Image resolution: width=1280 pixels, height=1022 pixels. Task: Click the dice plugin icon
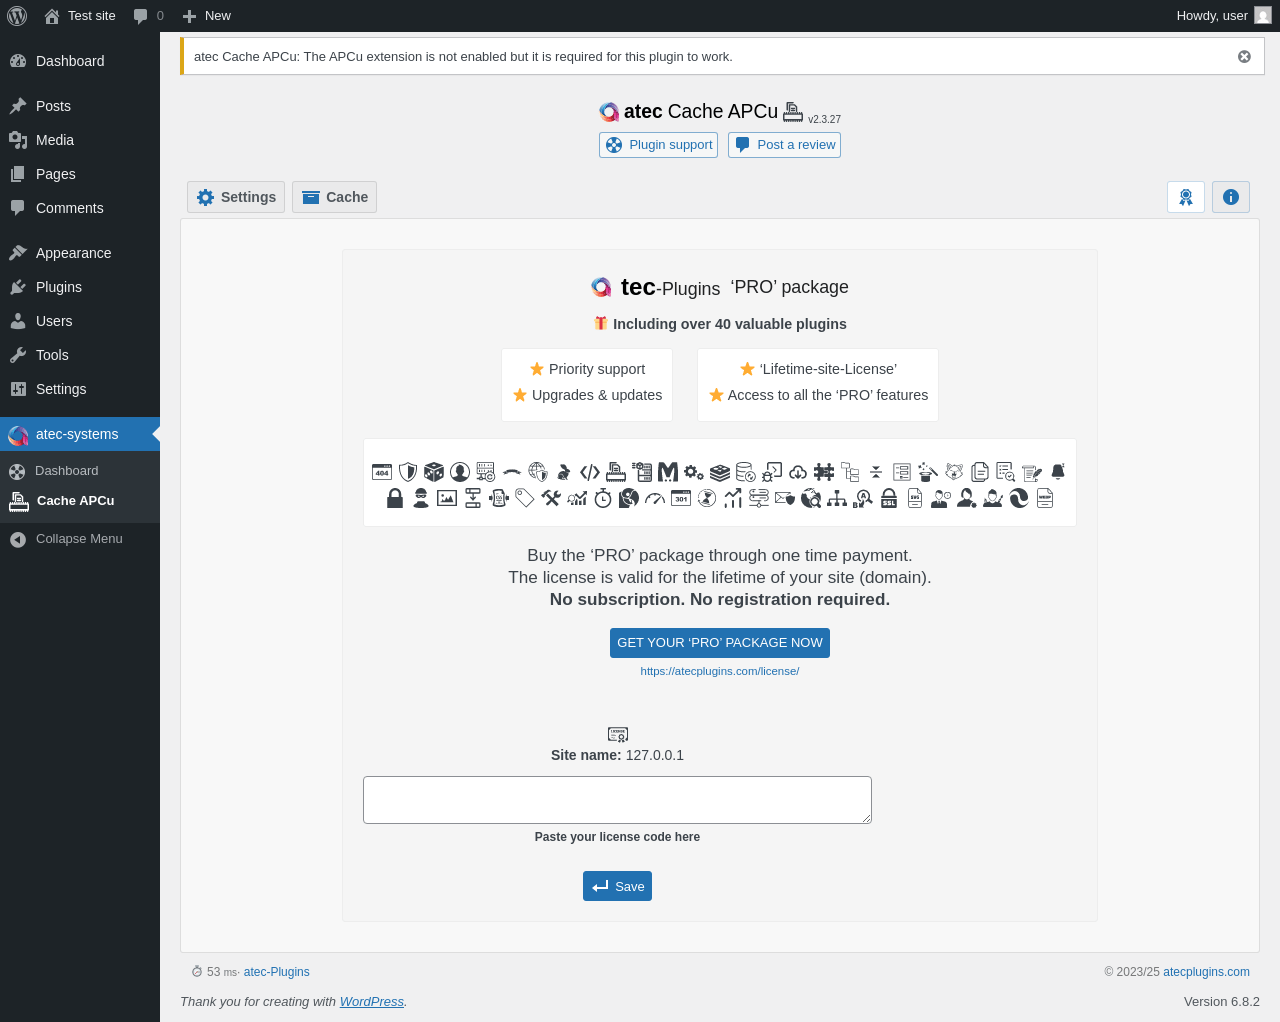434,472
